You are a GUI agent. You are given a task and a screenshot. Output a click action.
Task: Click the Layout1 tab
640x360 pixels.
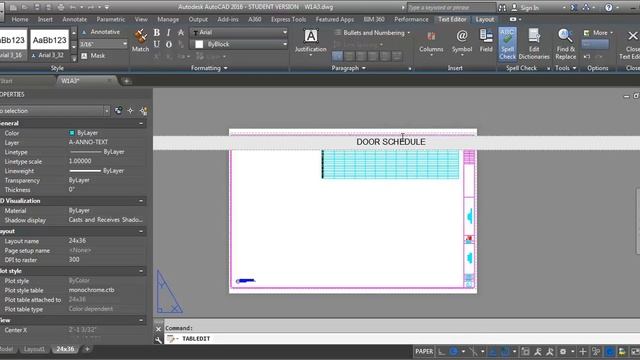tap(33, 349)
